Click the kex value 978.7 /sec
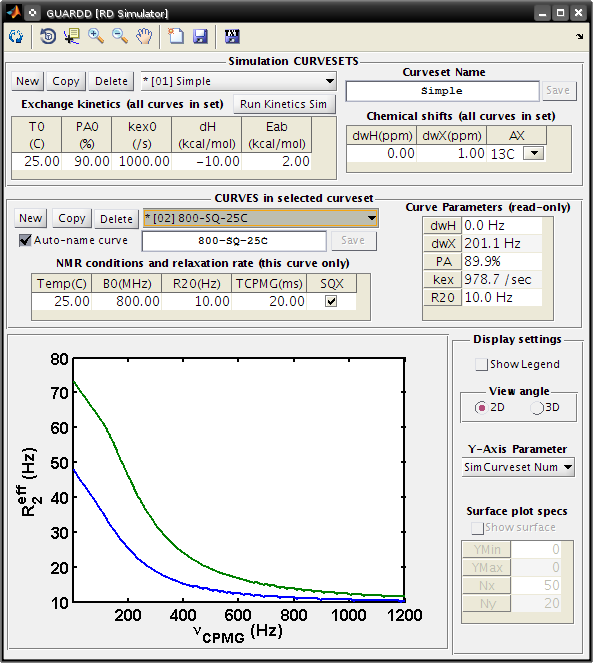This screenshot has height=663, width=593. click(x=502, y=279)
